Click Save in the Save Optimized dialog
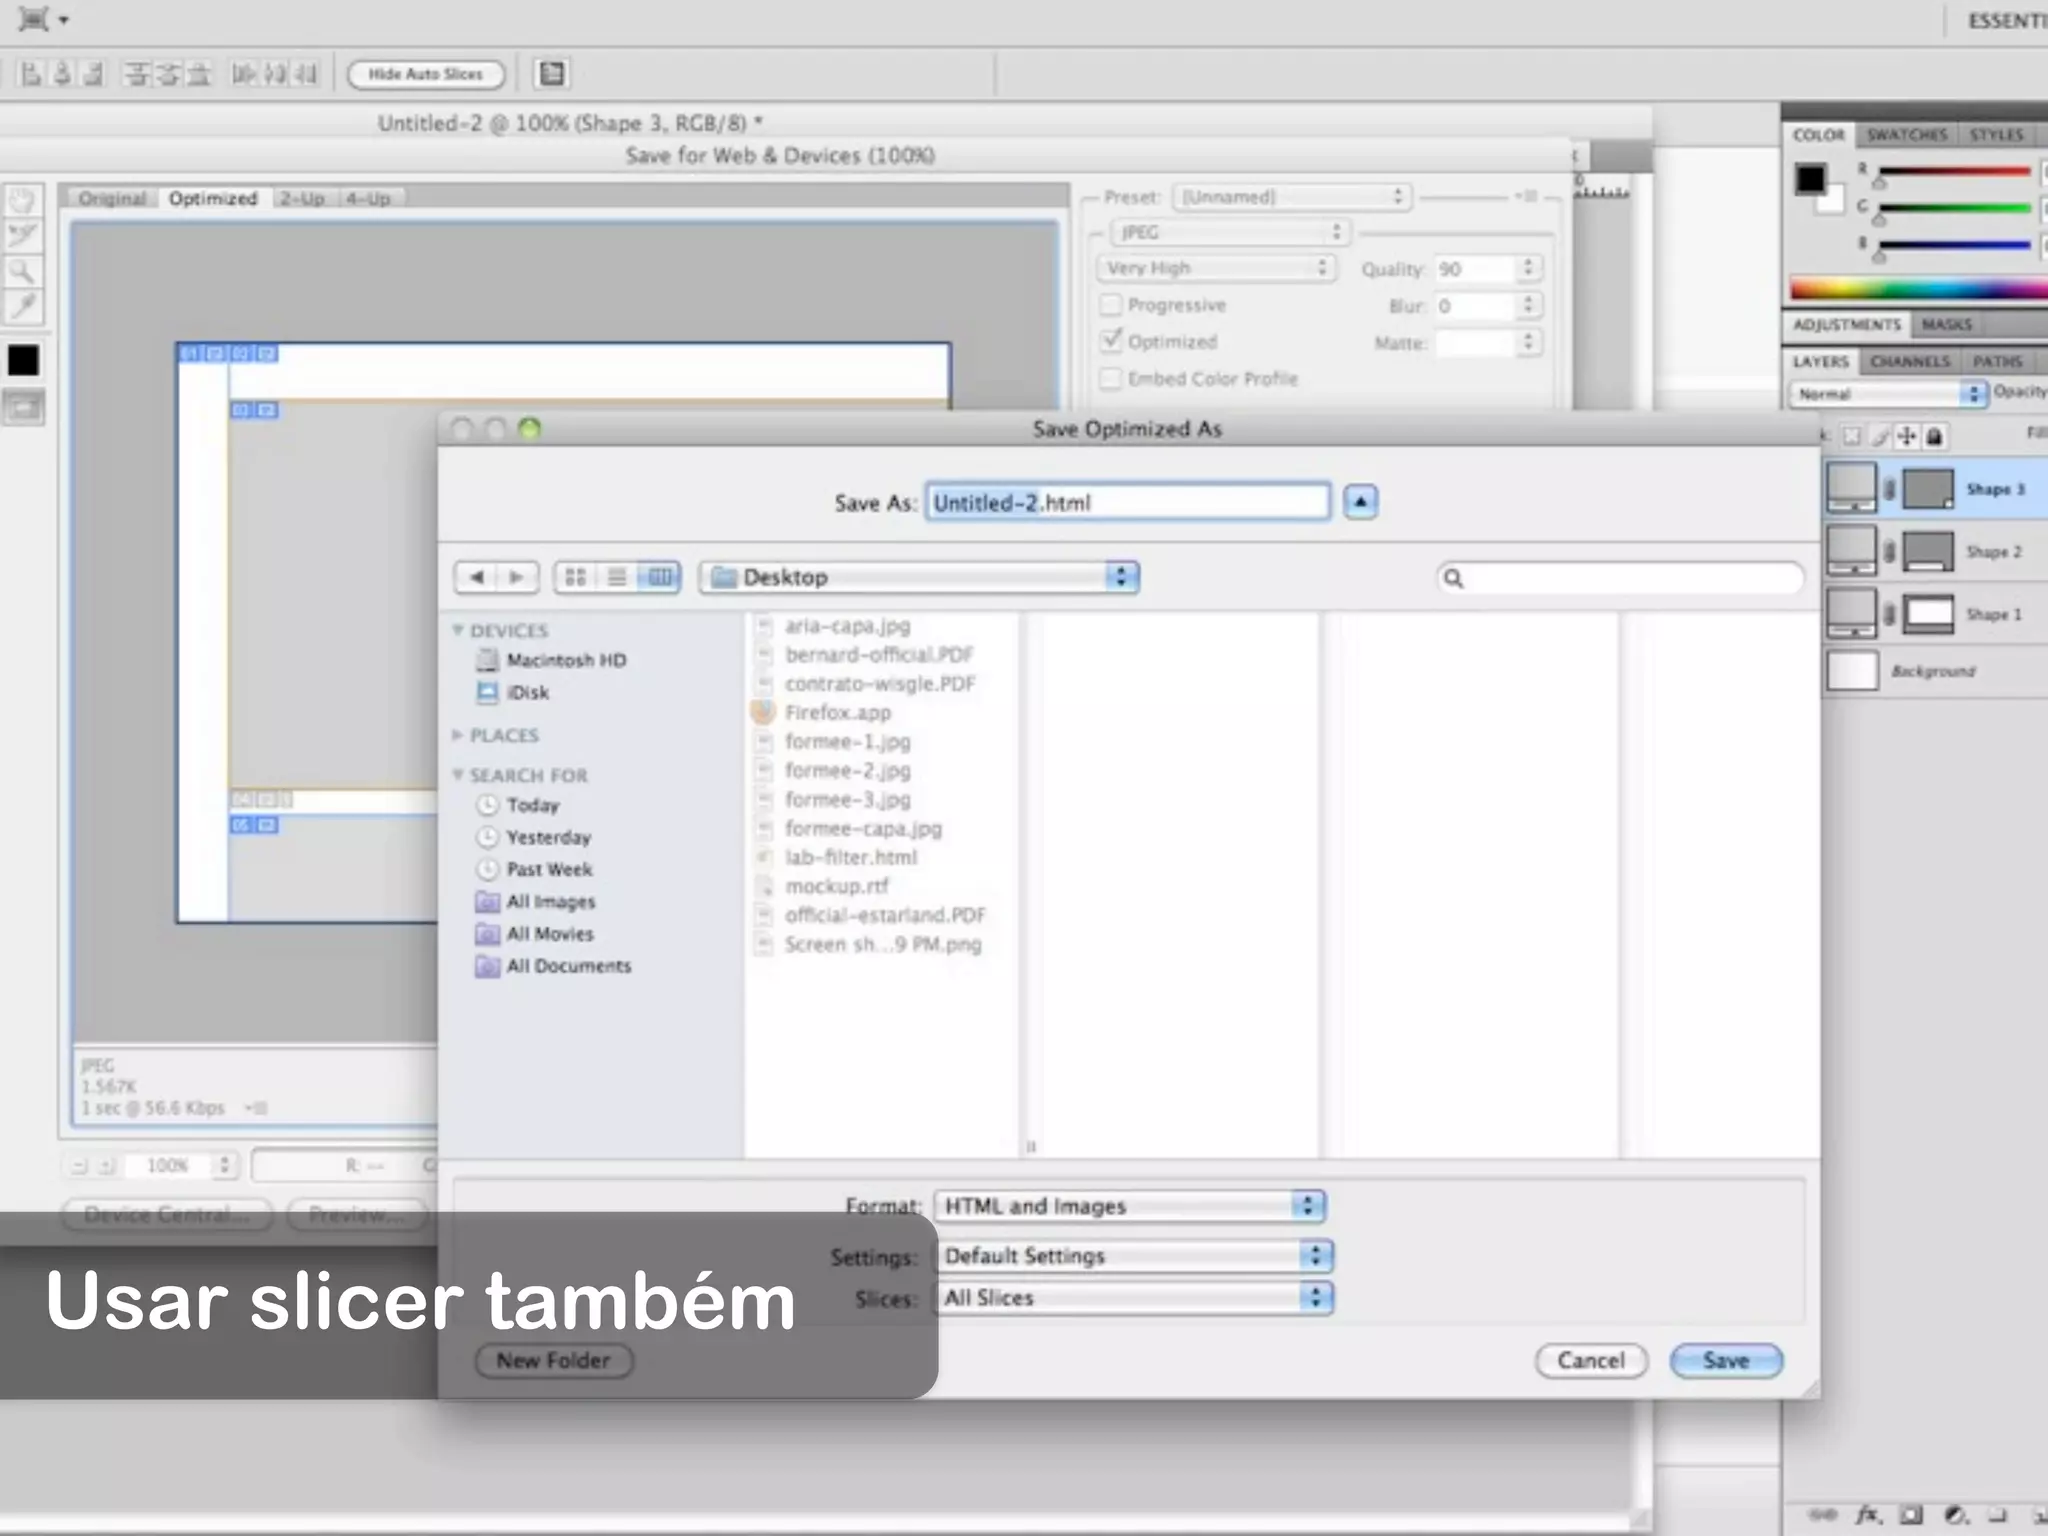 [1726, 1361]
